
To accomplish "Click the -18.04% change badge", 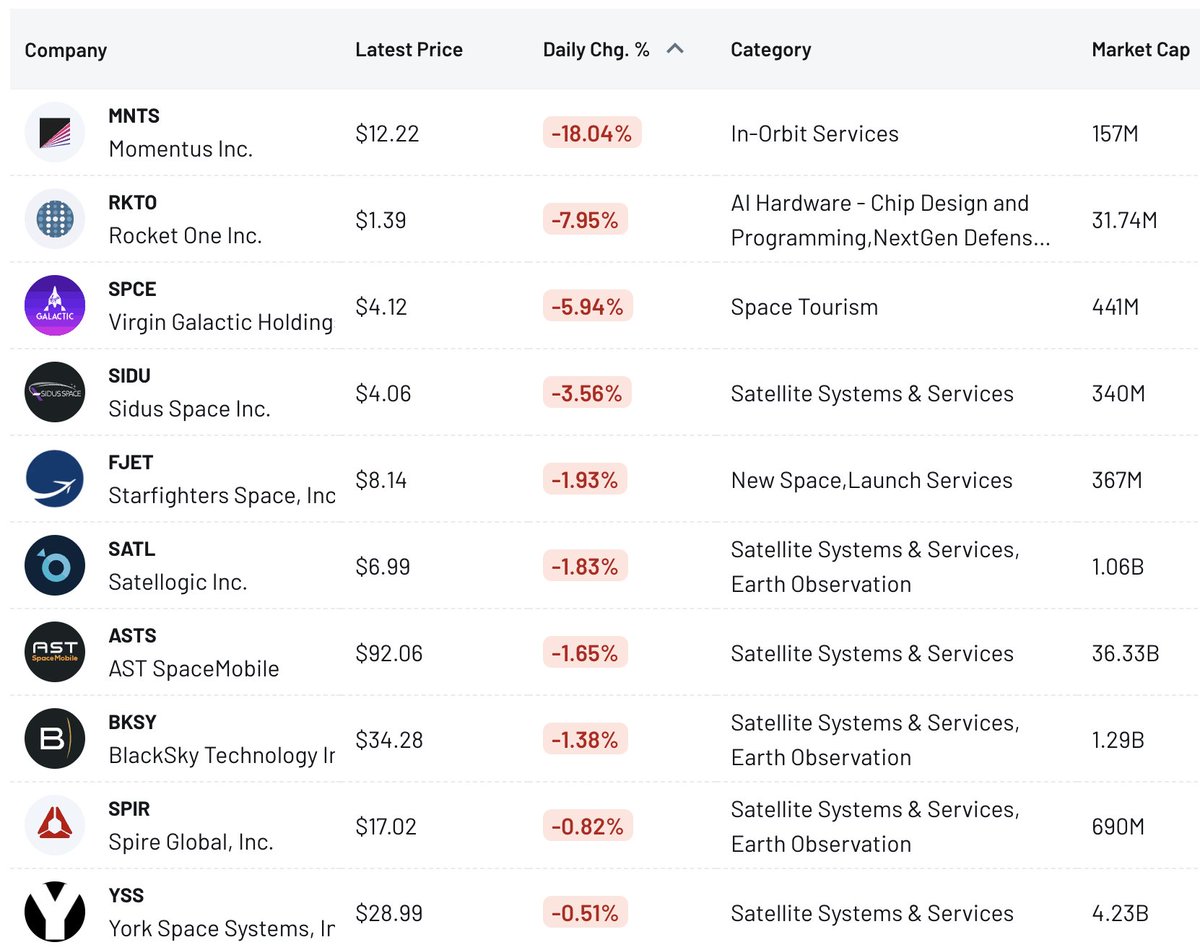I will point(592,133).
